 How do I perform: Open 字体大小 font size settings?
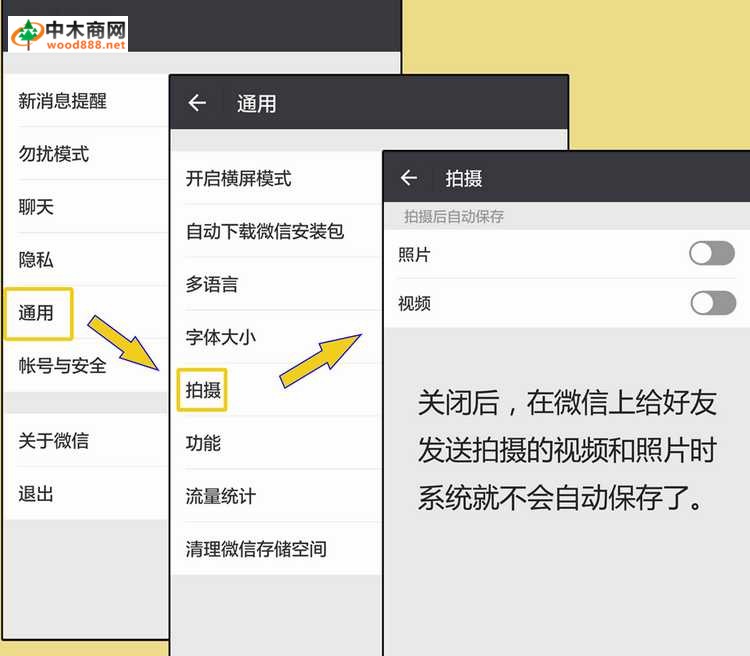point(277,337)
